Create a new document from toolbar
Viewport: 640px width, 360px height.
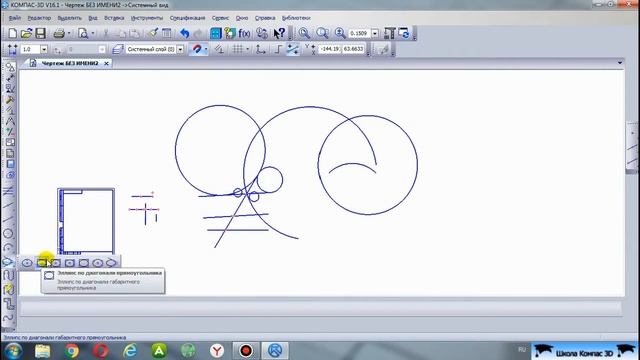click(12, 33)
